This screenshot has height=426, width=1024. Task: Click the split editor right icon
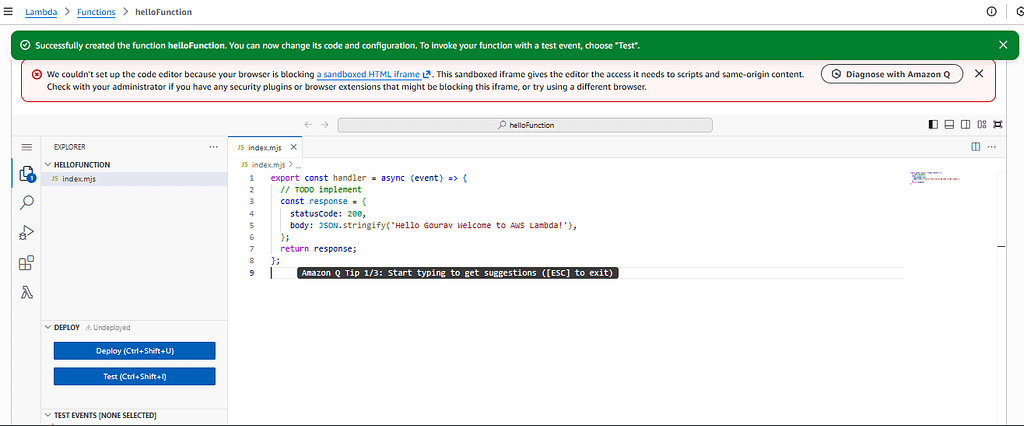pos(976,146)
